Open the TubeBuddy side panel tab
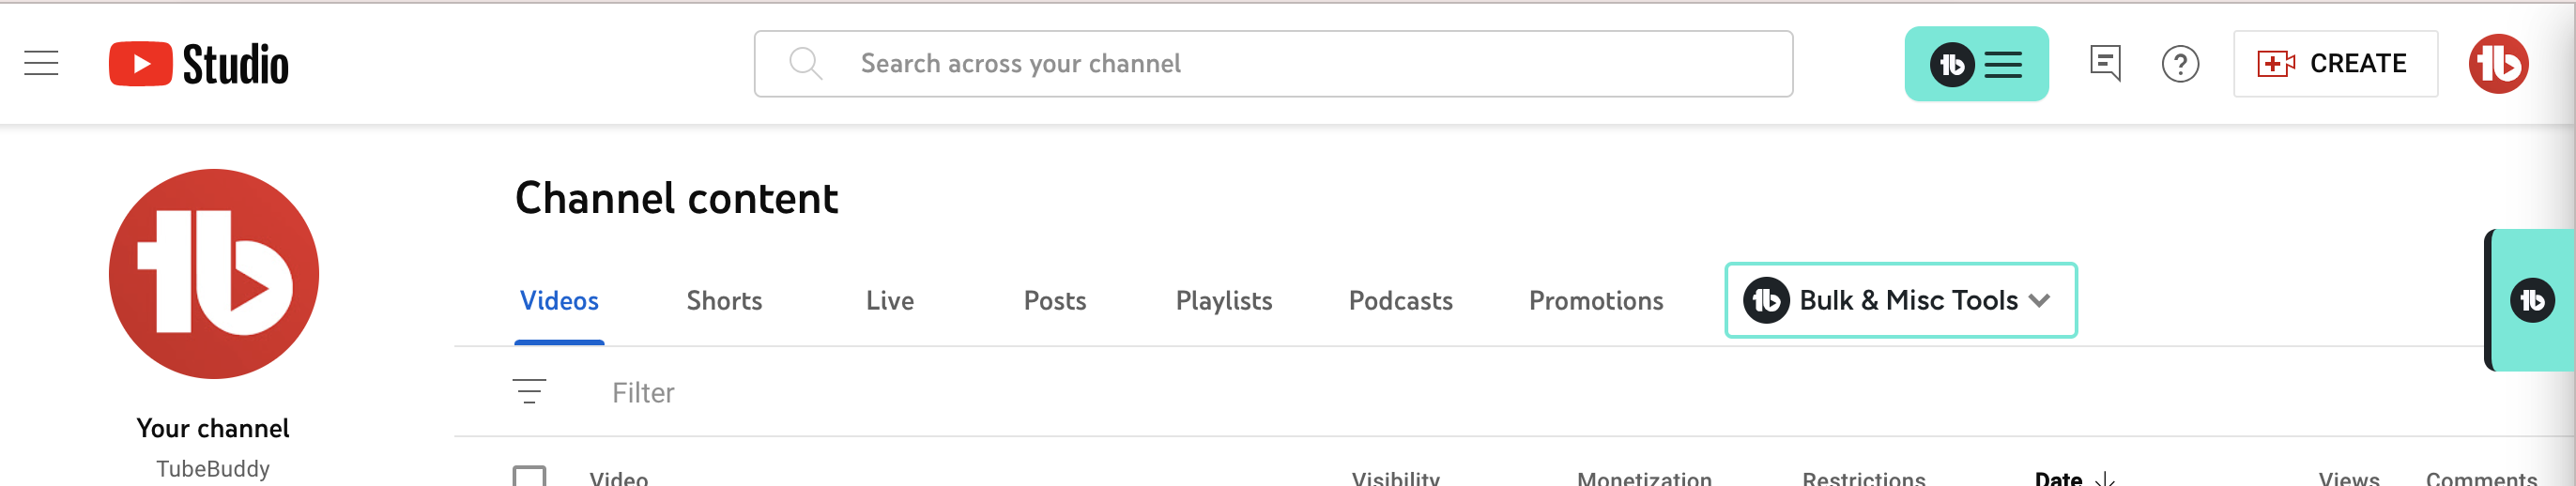 coord(2530,300)
